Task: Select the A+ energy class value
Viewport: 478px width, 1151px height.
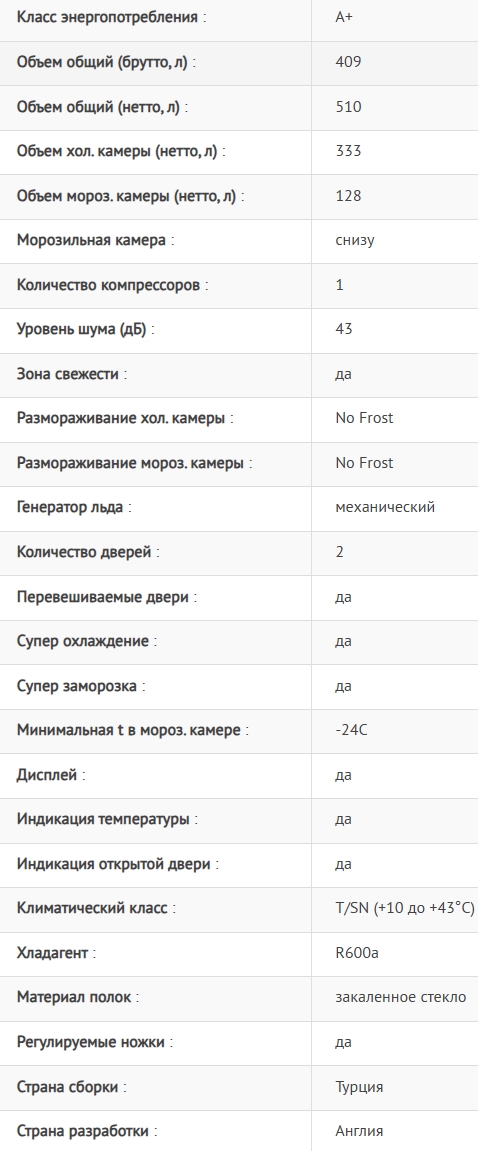Action: point(344,17)
